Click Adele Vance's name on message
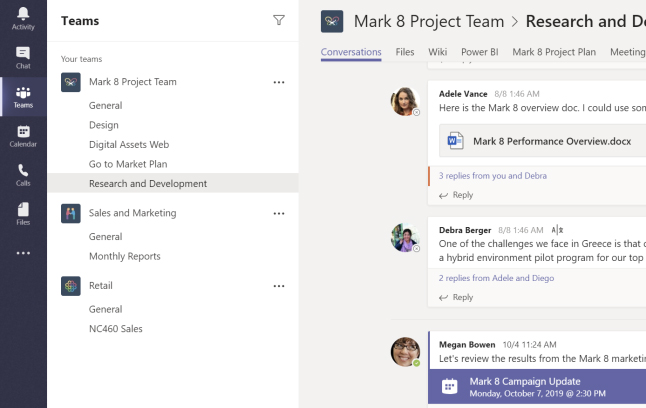646x408 pixels. click(463, 94)
